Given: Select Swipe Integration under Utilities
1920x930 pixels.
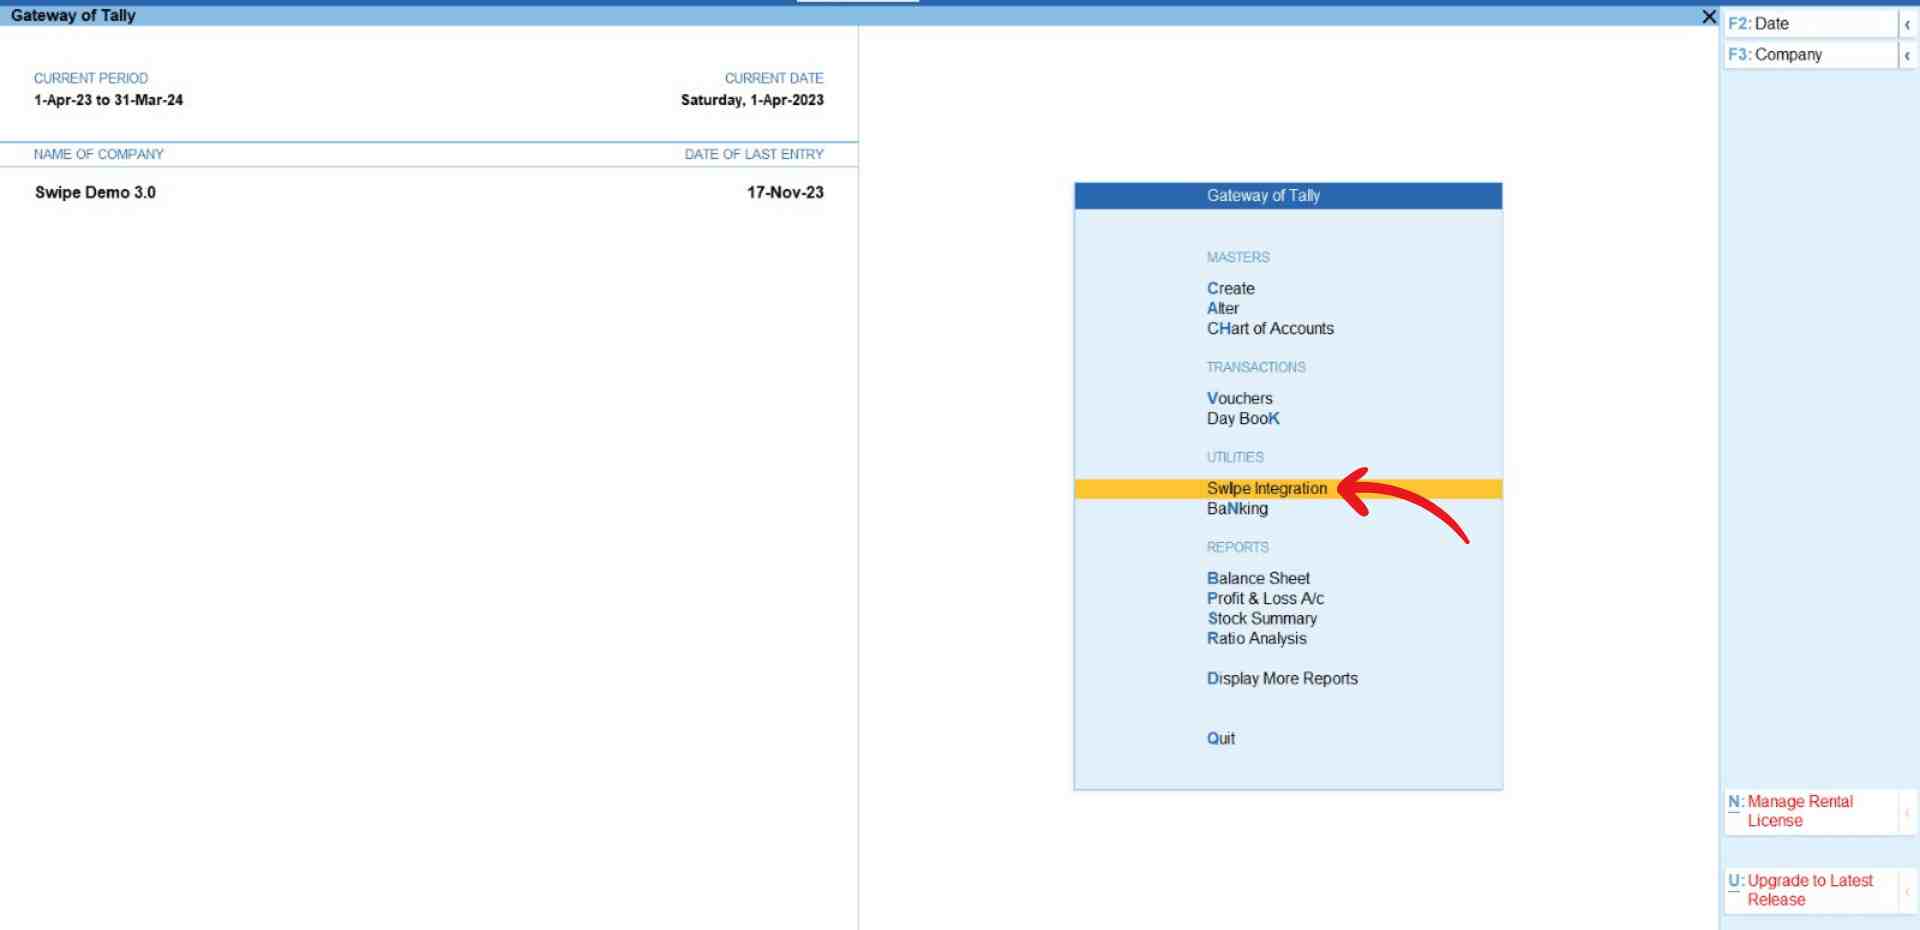Looking at the screenshot, I should pyautogui.click(x=1288, y=488).
